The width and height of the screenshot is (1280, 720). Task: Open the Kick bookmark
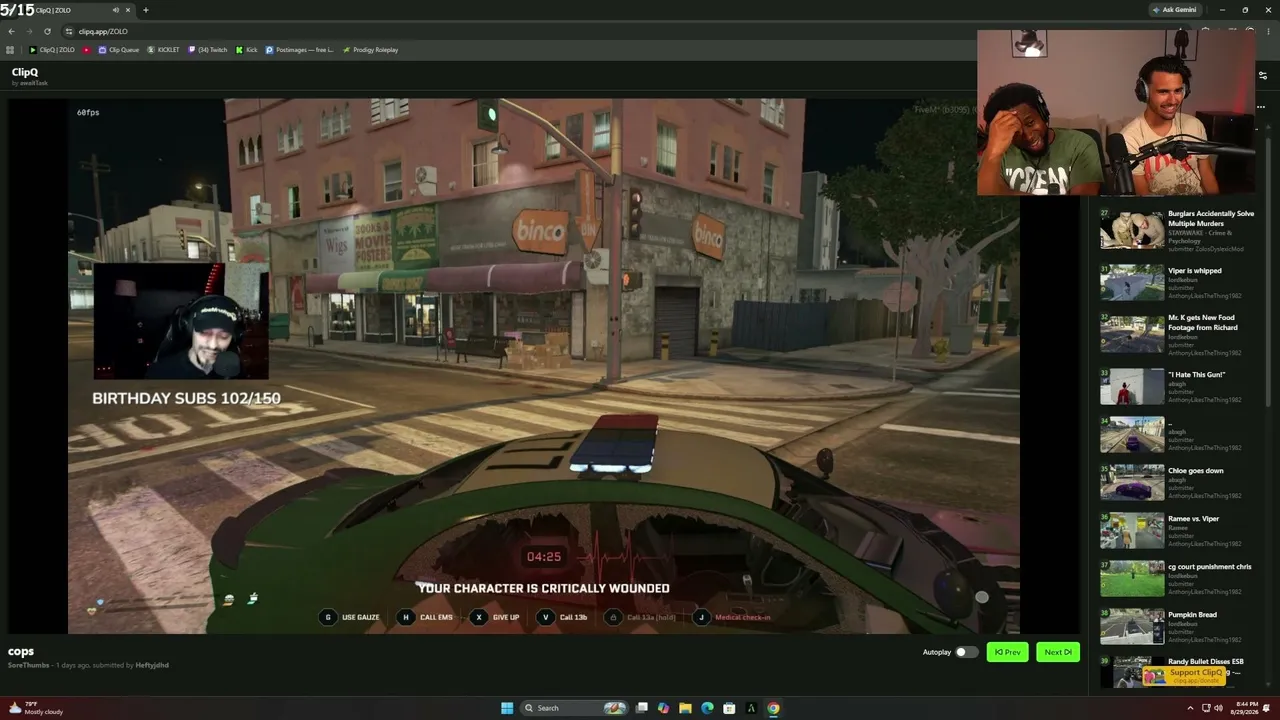[246, 50]
